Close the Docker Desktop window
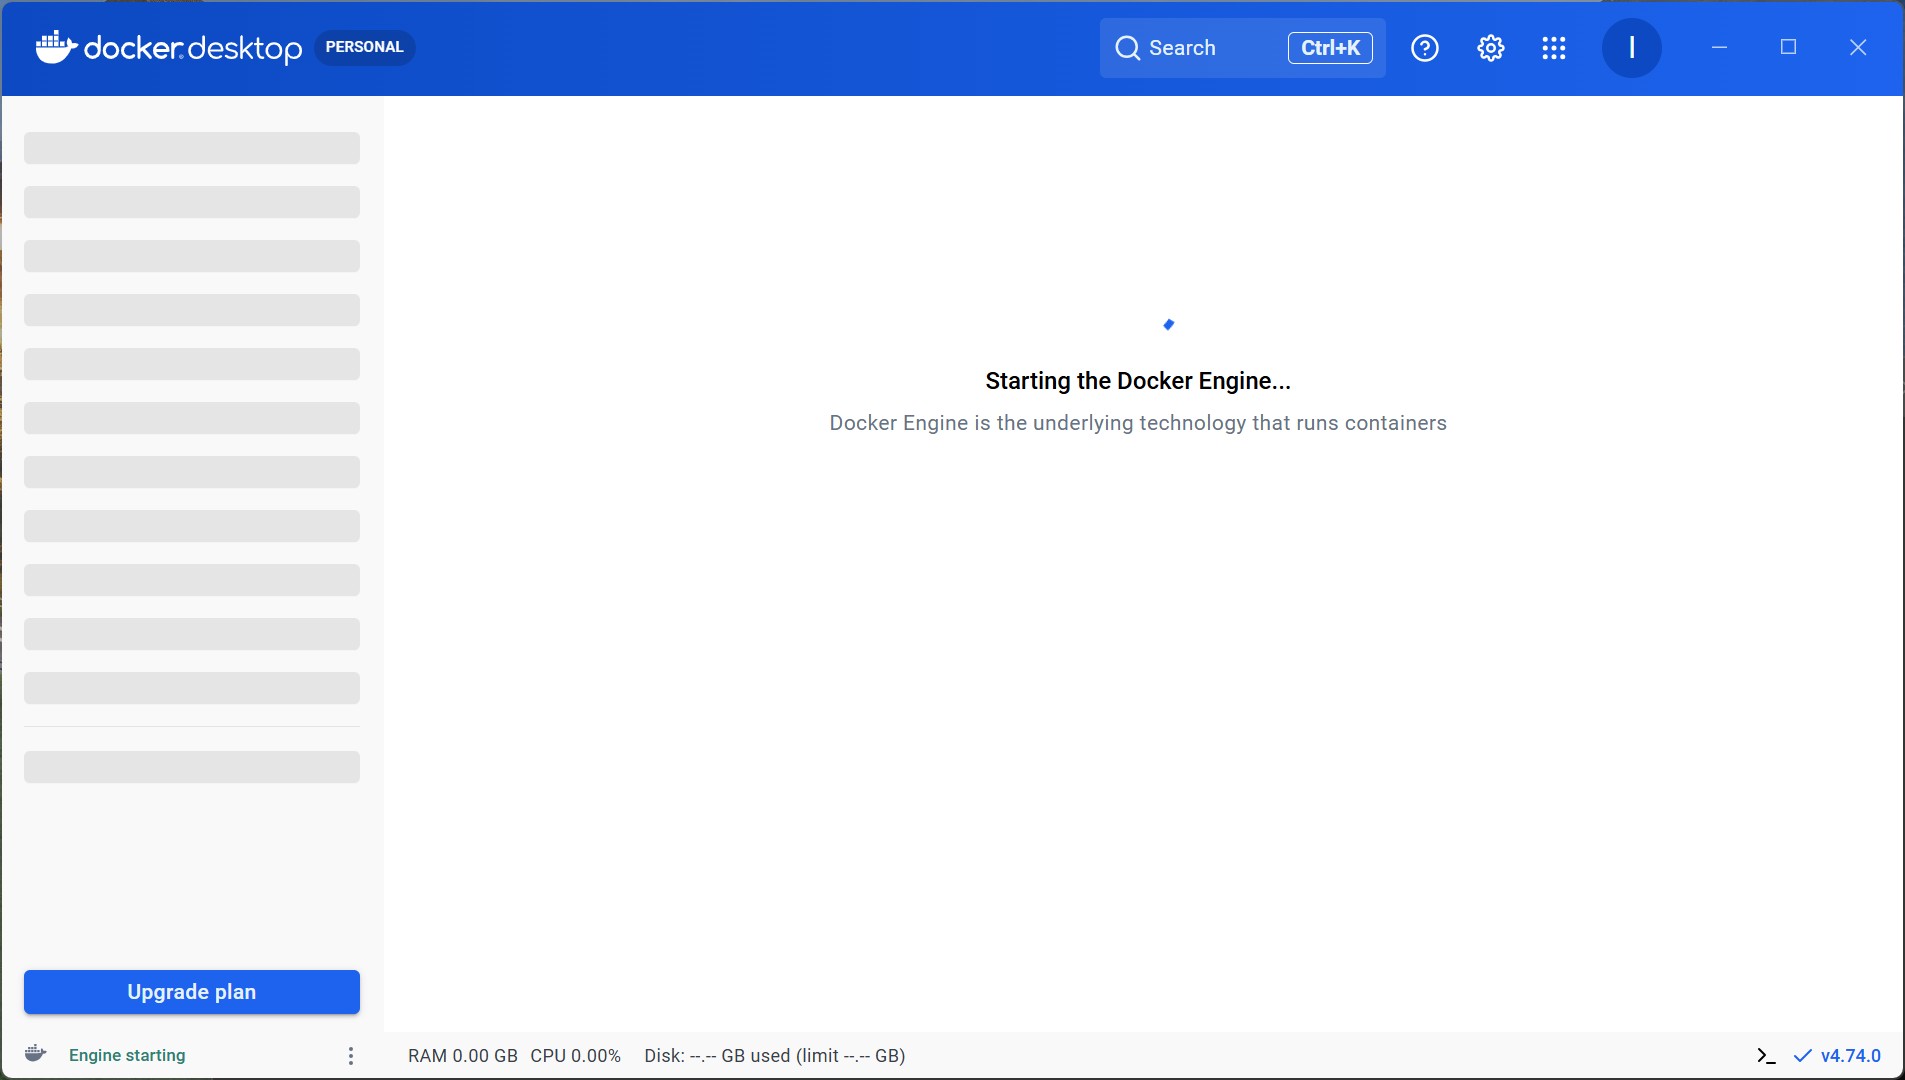The height and width of the screenshot is (1080, 1905). click(1858, 47)
